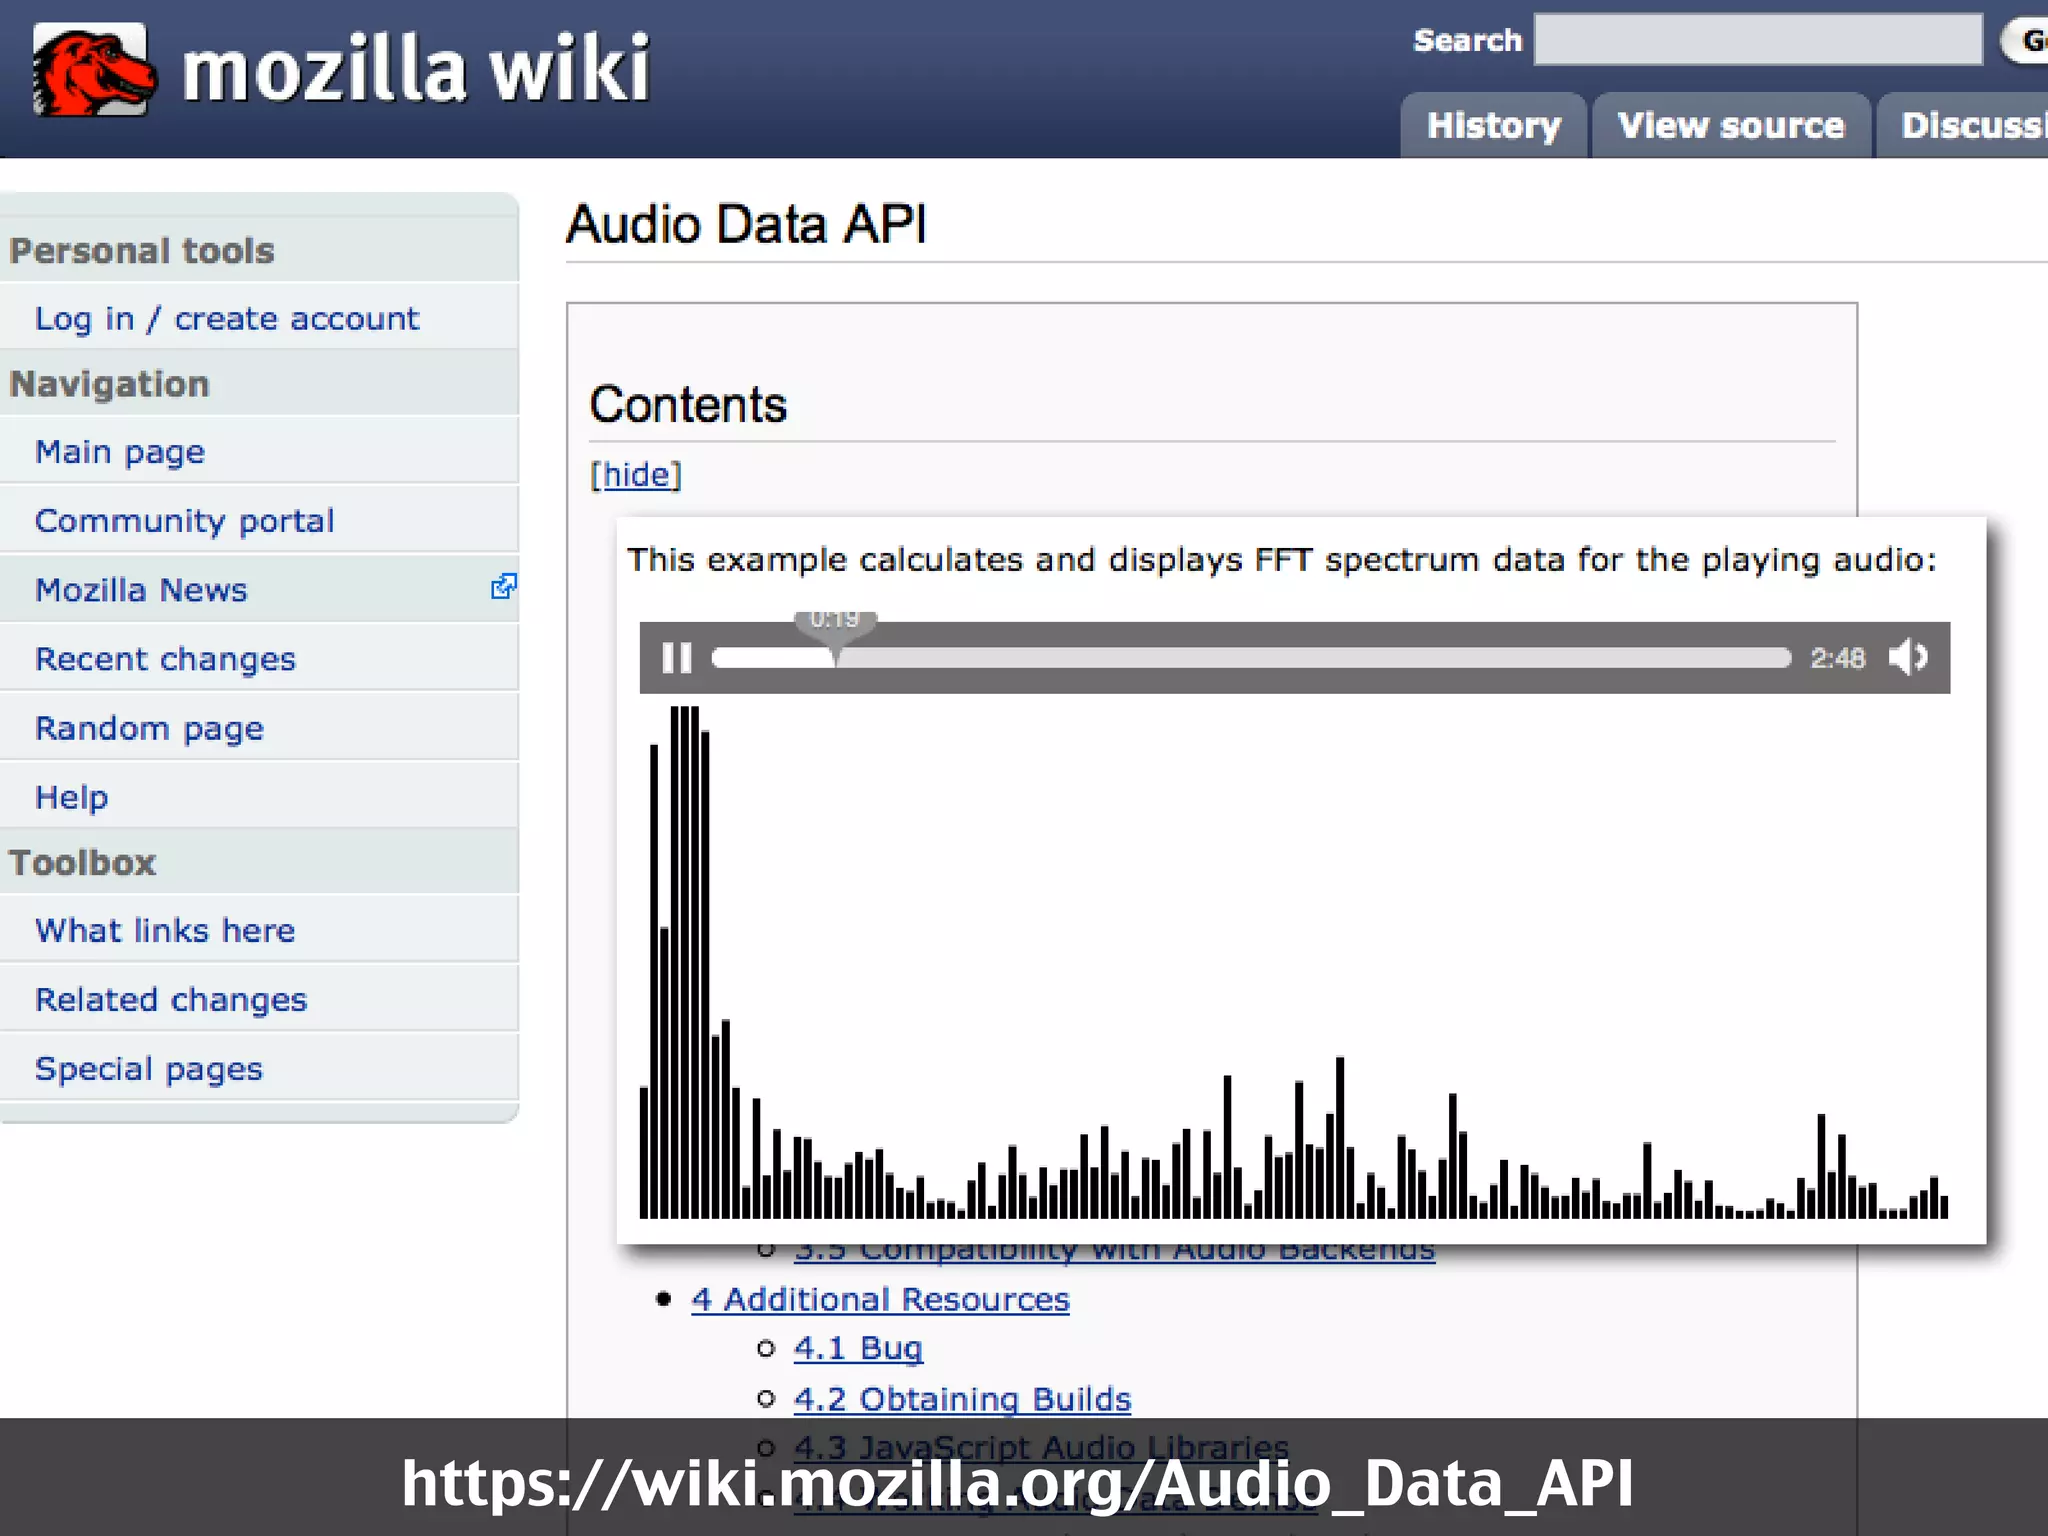
Task: Open the Discussion tab
Action: pyautogui.click(x=1963, y=125)
